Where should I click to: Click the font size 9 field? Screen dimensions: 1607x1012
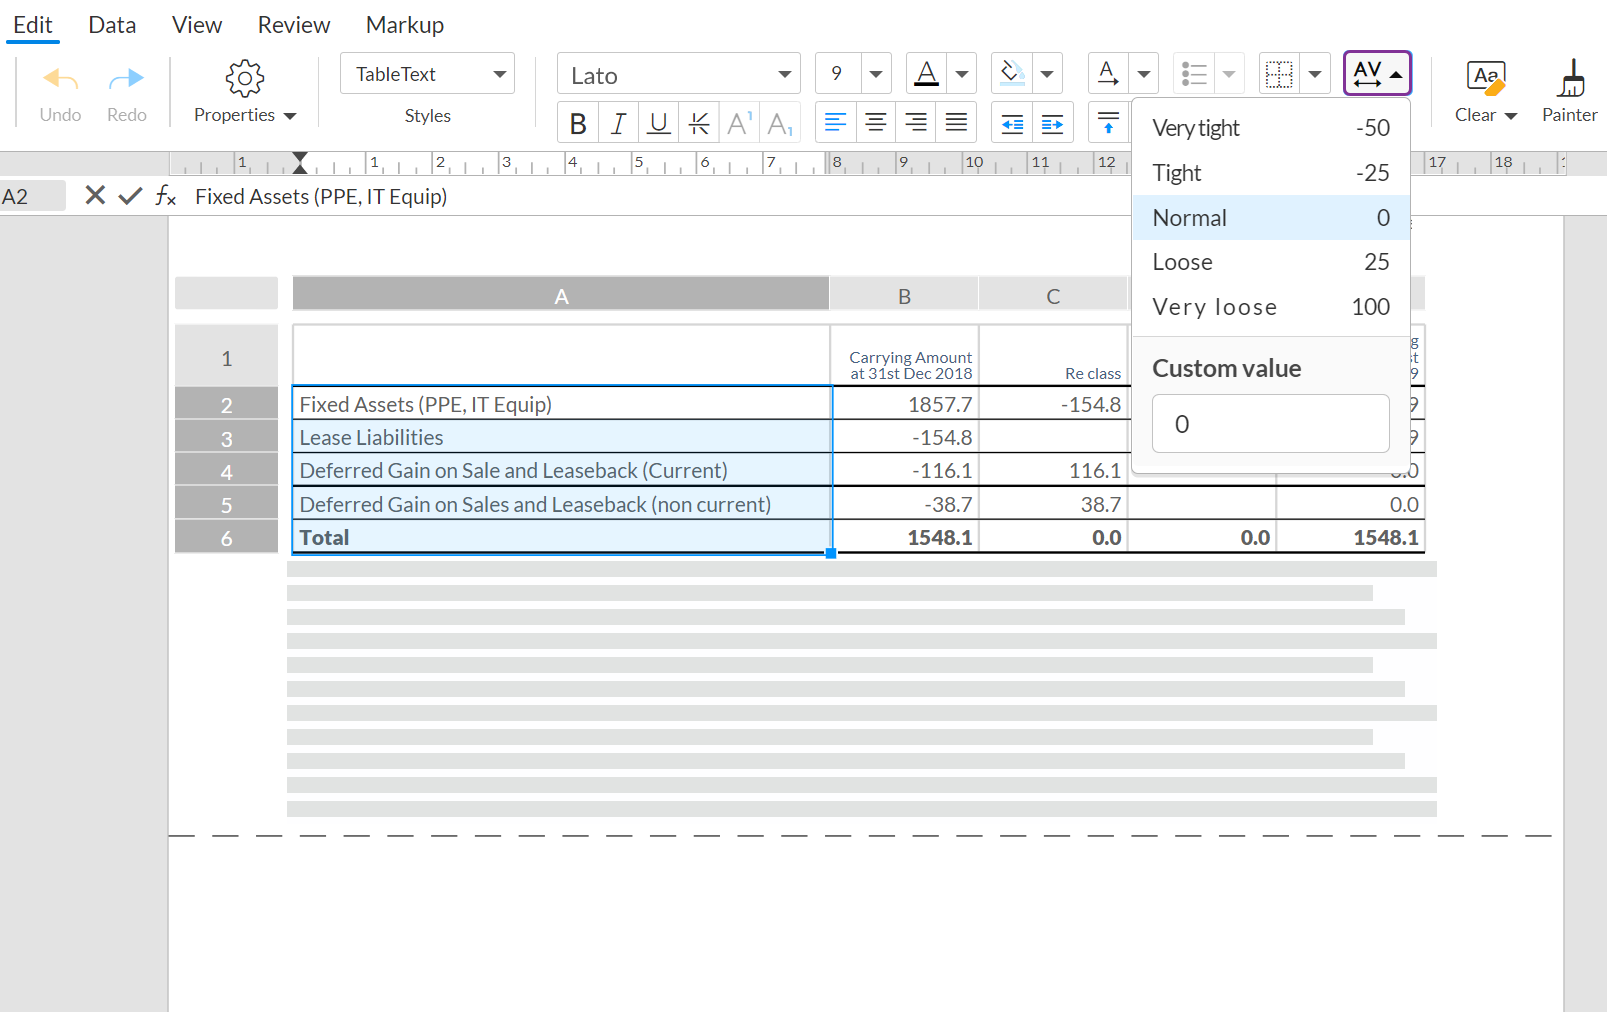838,74
